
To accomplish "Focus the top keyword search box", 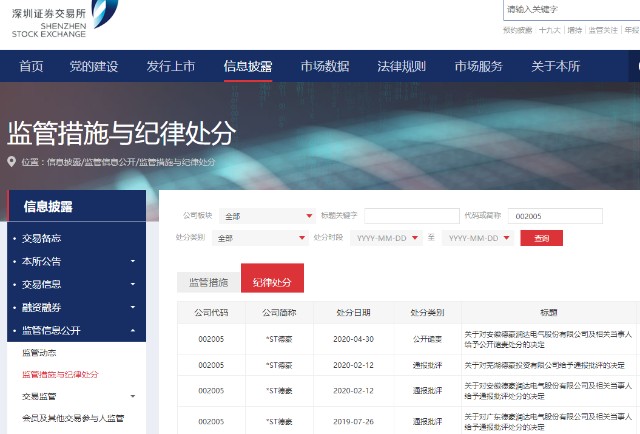I will (571, 9).
